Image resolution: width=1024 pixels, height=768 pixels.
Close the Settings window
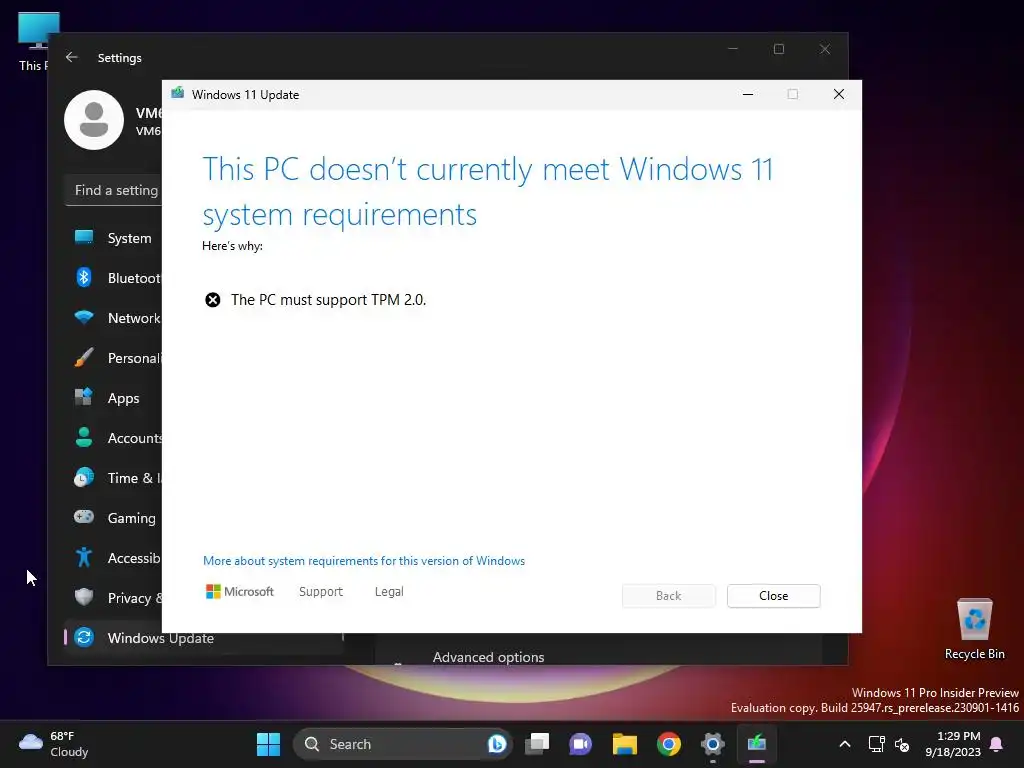click(x=825, y=49)
